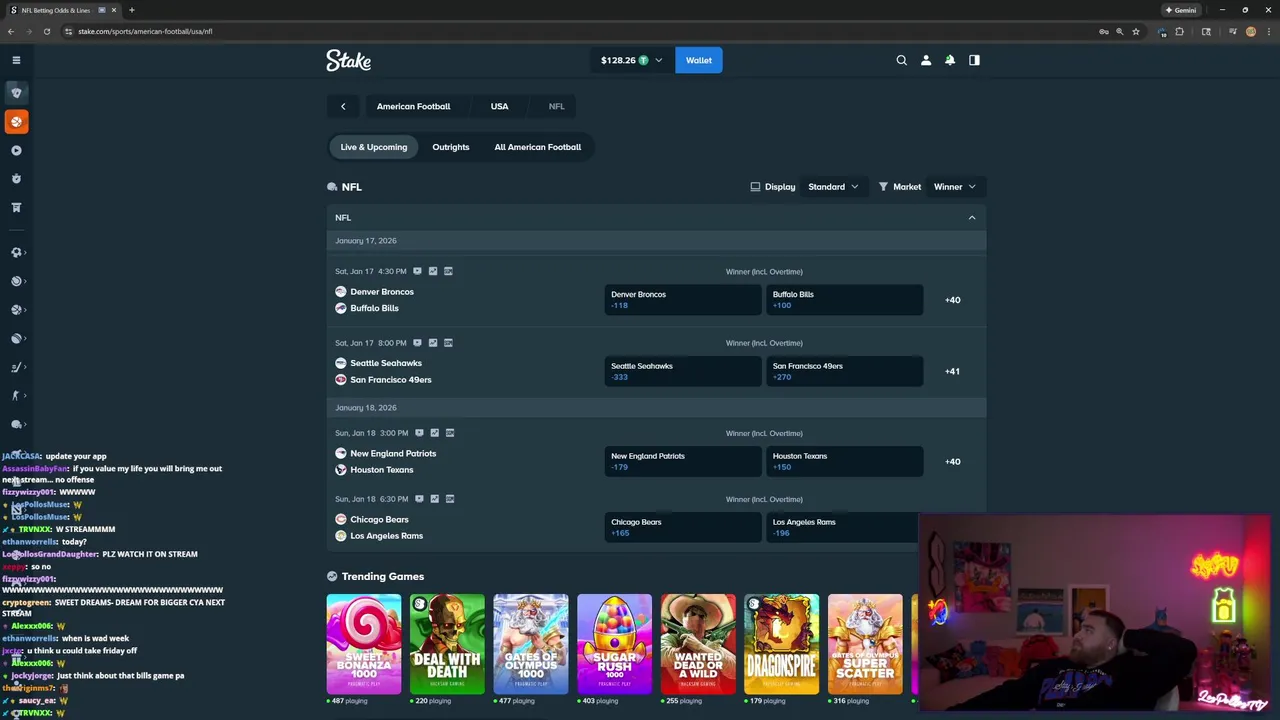Select the orange Sports sidebar icon
Screen dimensions: 1280x720
[16, 121]
